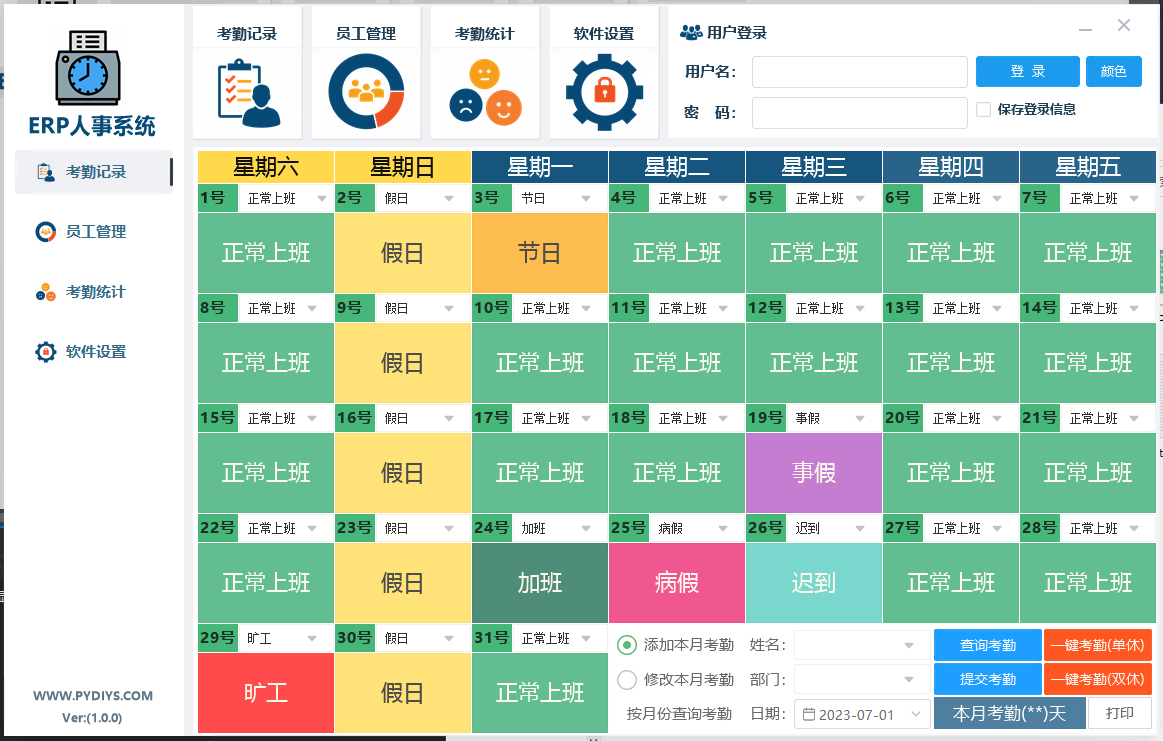The width and height of the screenshot is (1163, 741).
Task: Click the 员工管理 sidebar icon
Action: click(46, 232)
